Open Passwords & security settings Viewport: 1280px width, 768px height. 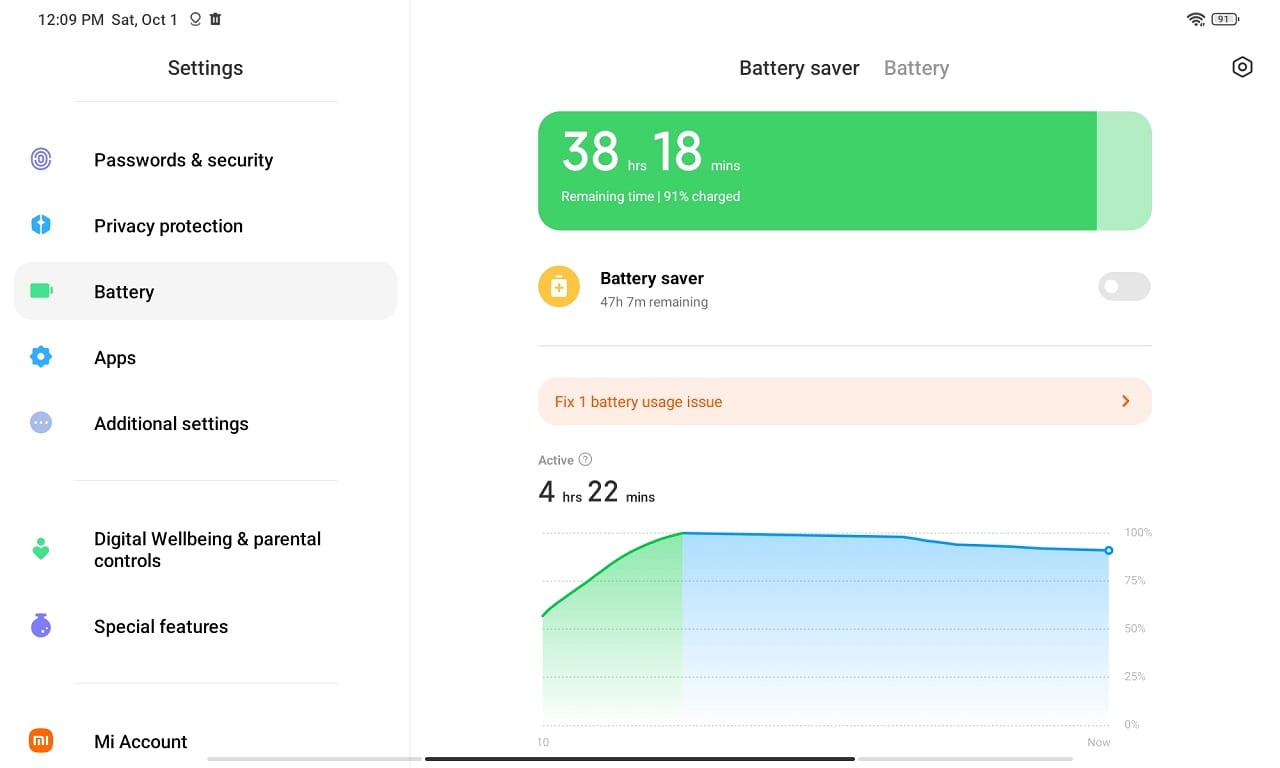(x=183, y=160)
